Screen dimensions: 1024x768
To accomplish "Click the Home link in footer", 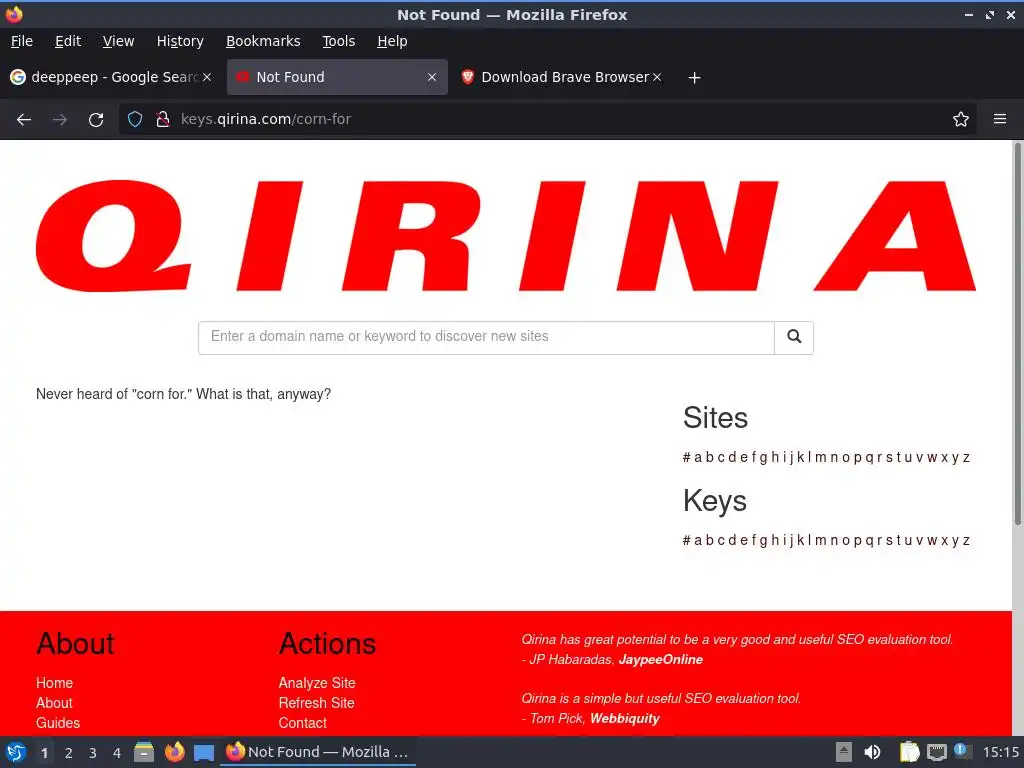I will 54,683.
